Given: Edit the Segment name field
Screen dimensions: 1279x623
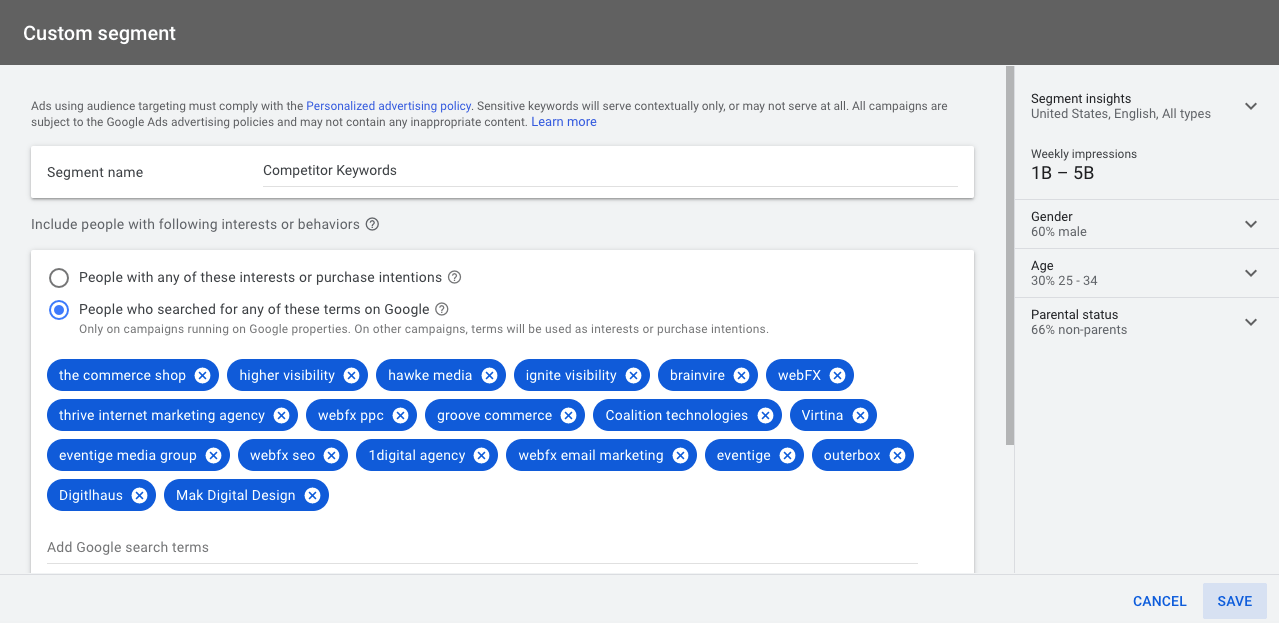Looking at the screenshot, I should pos(610,171).
